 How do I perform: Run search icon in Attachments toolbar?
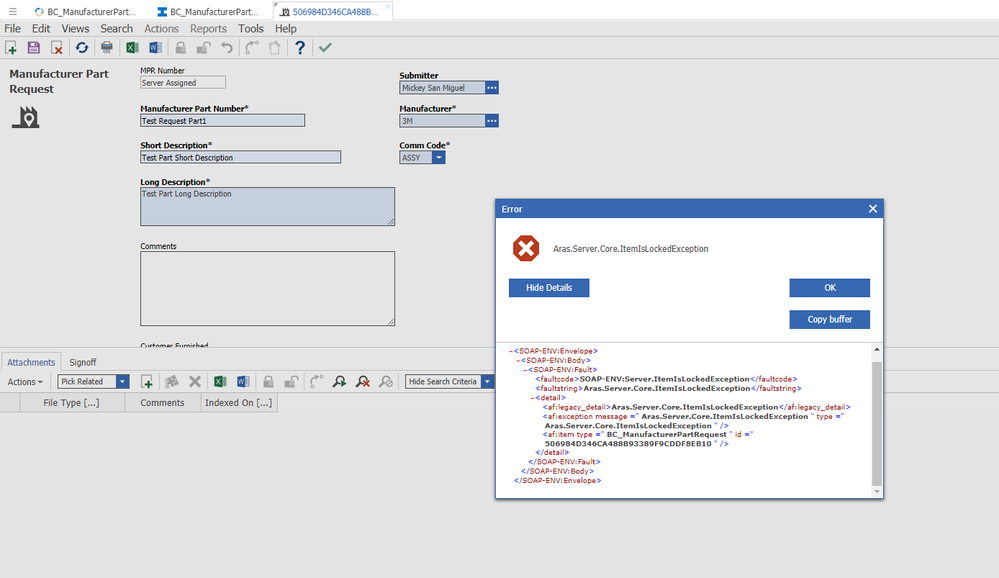click(340, 382)
